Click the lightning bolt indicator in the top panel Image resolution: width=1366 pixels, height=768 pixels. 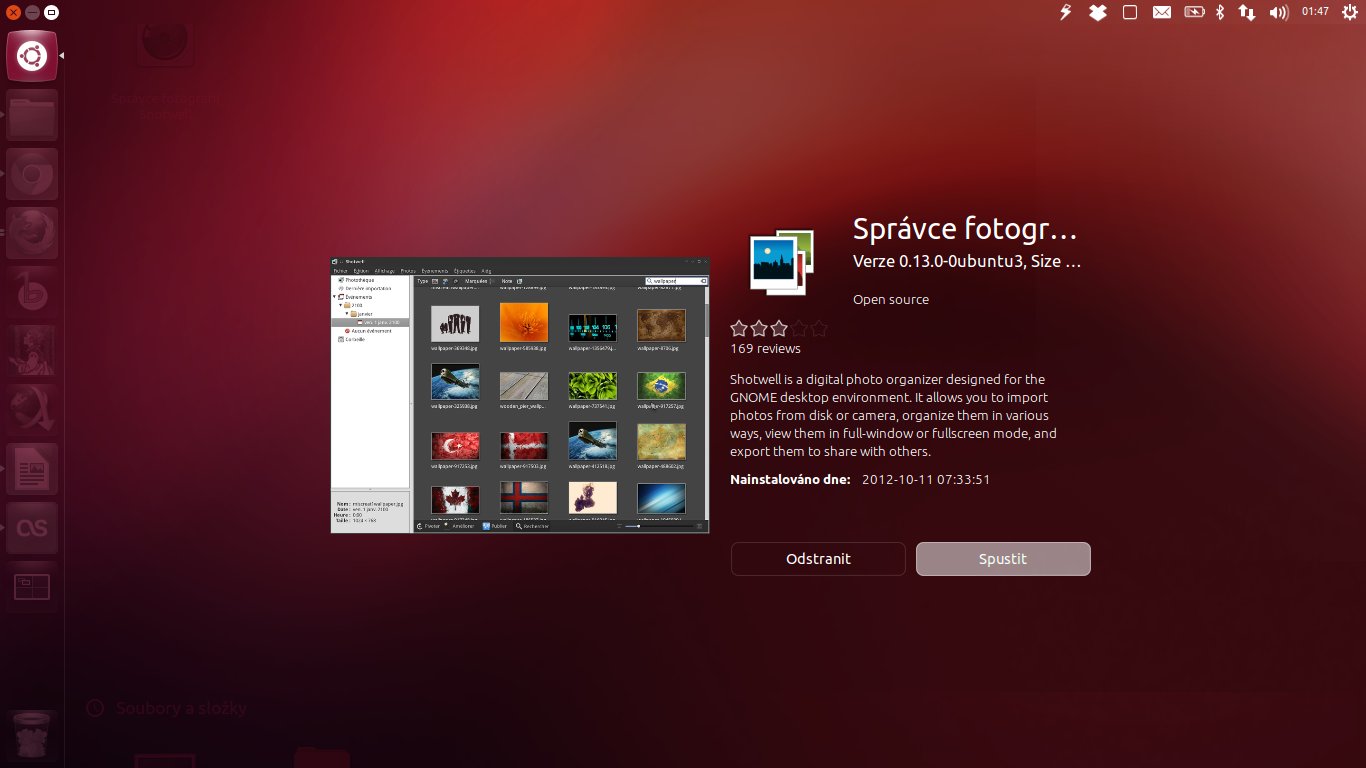pos(1066,12)
